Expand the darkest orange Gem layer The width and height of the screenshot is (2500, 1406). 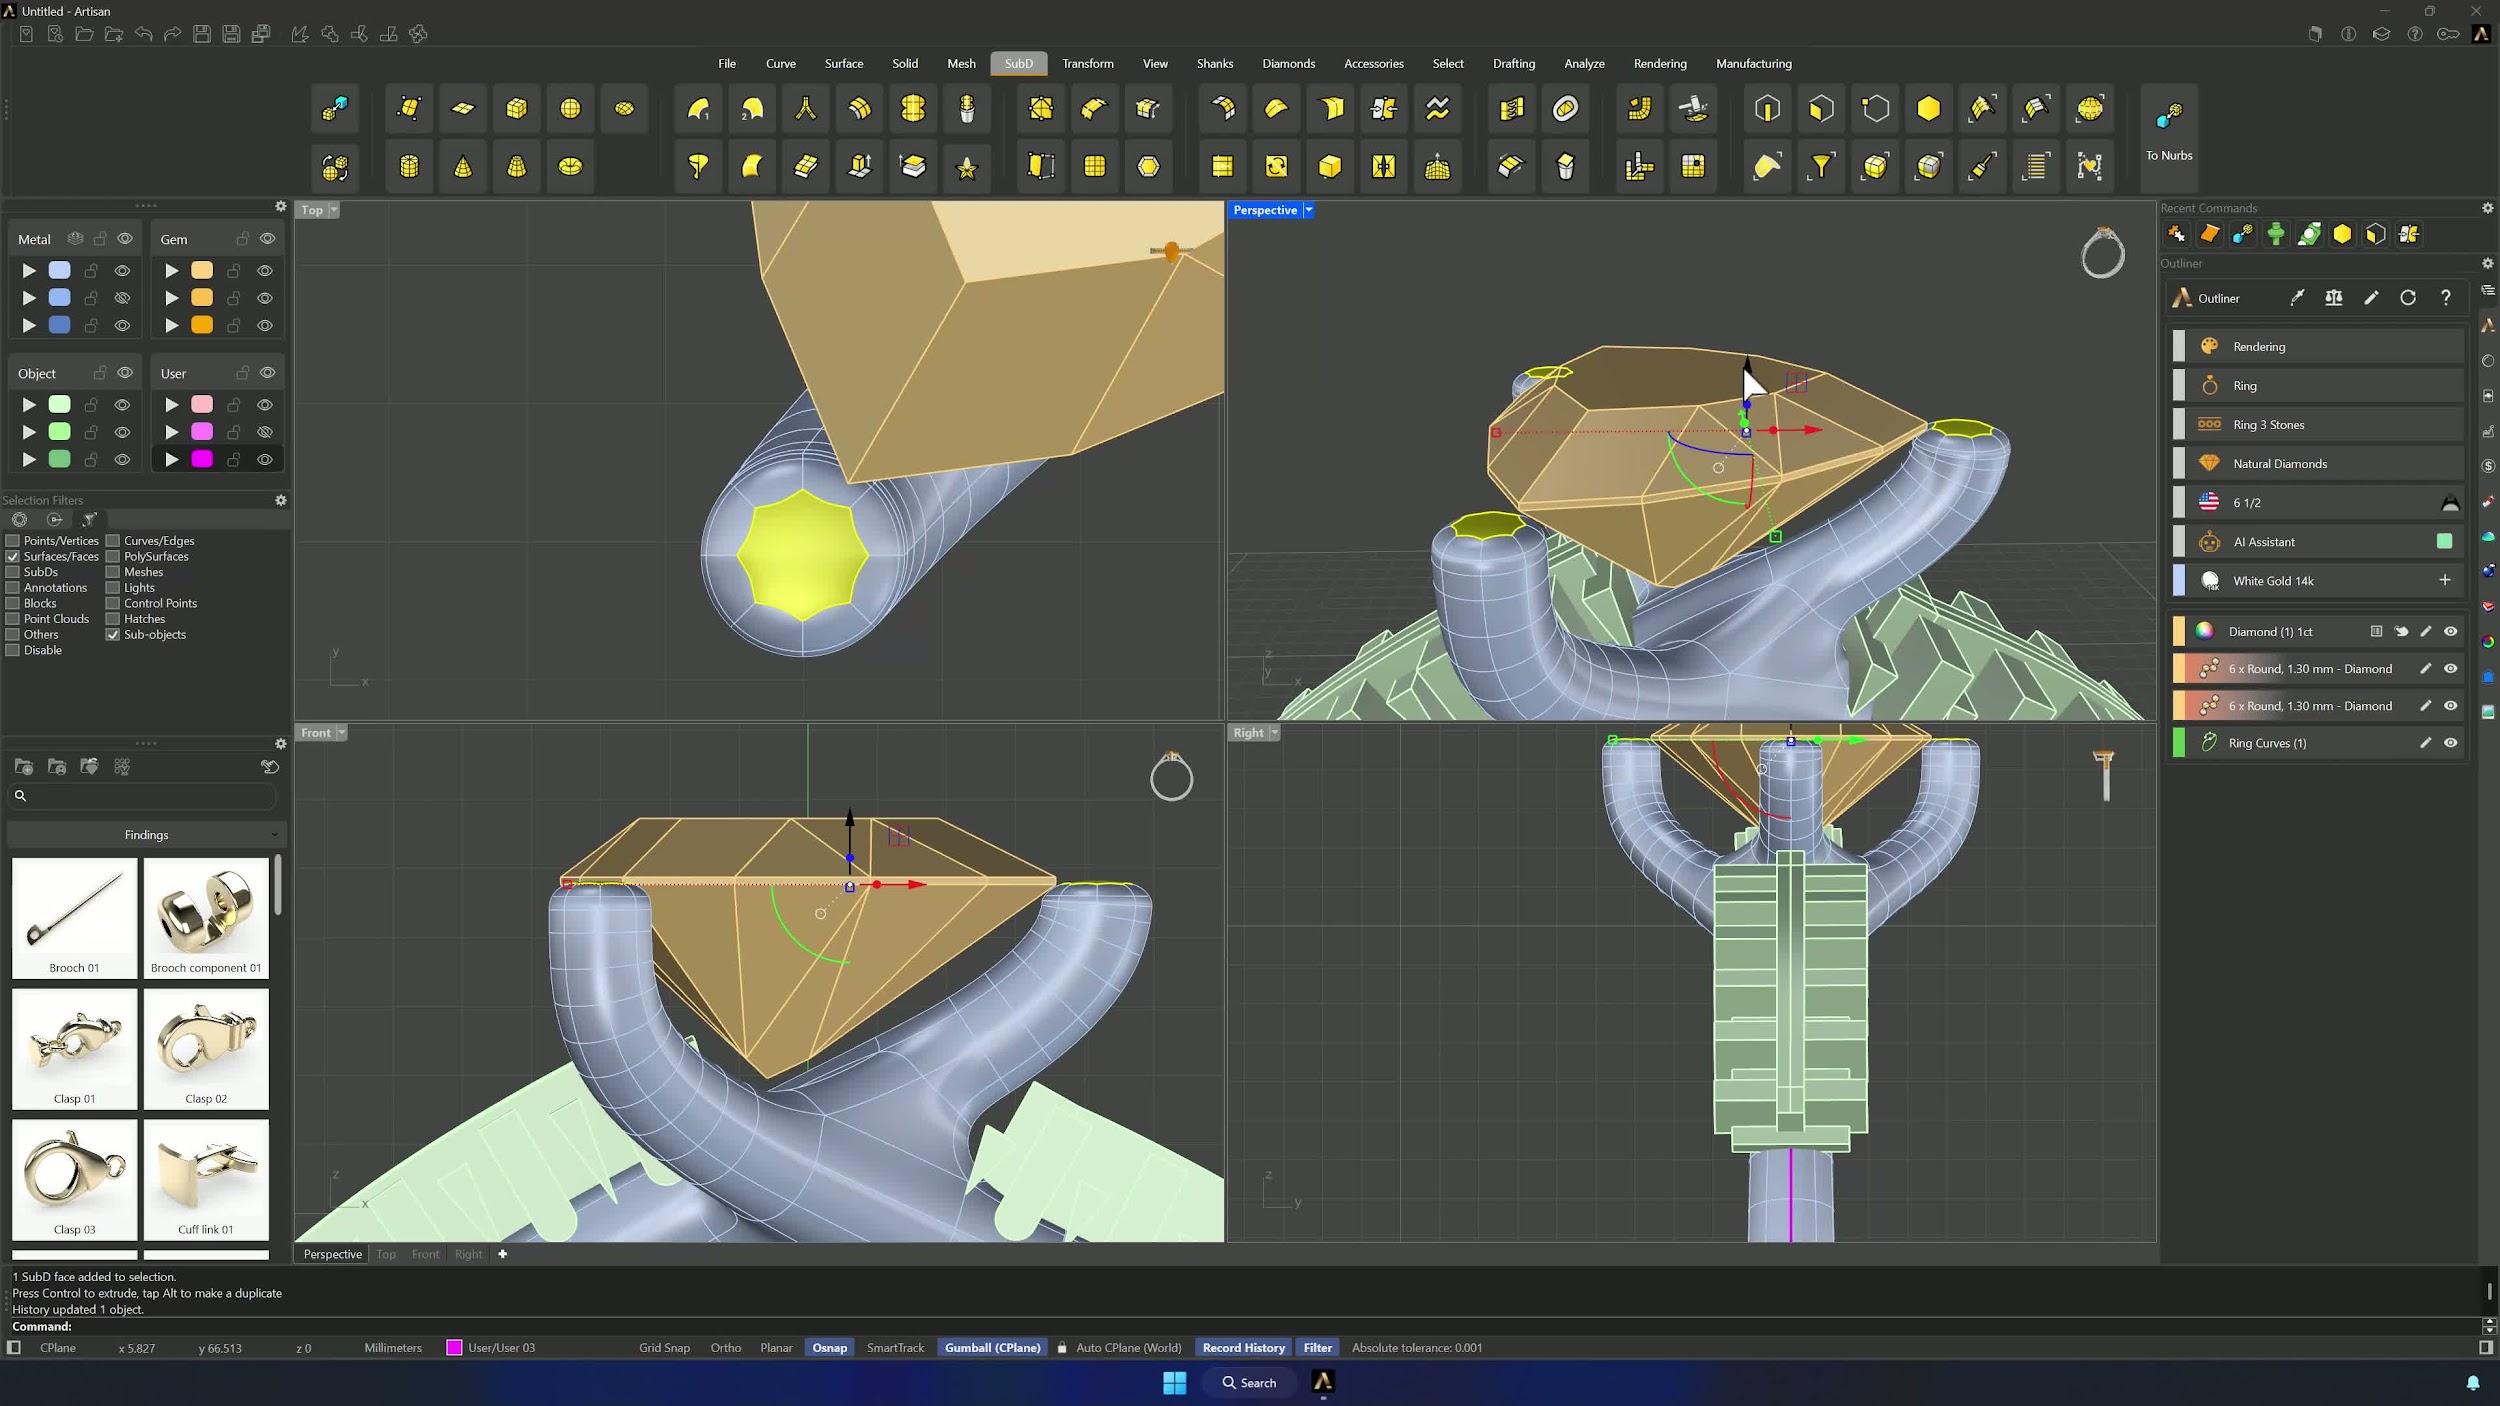[171, 325]
